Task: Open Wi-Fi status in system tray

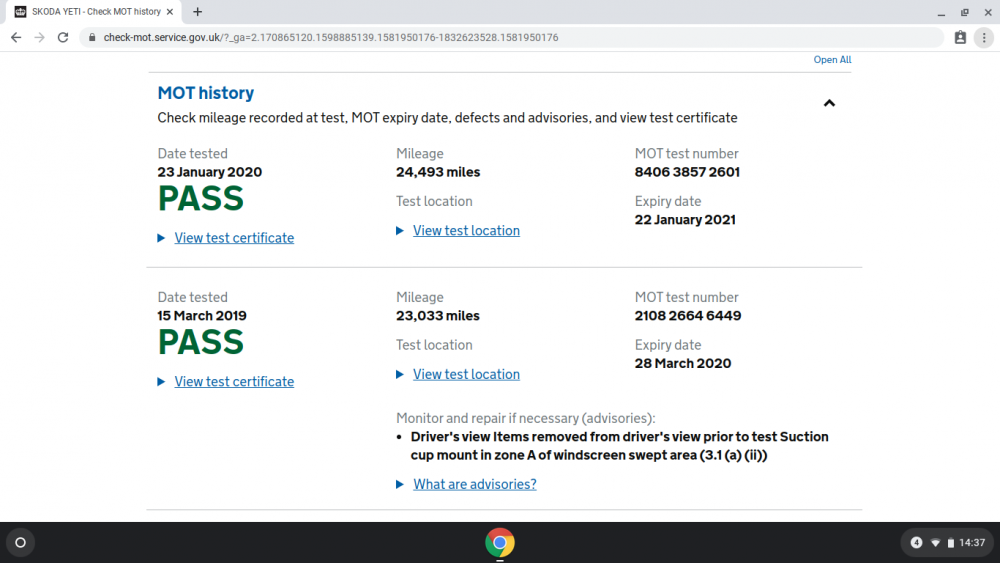Action: [x=935, y=543]
